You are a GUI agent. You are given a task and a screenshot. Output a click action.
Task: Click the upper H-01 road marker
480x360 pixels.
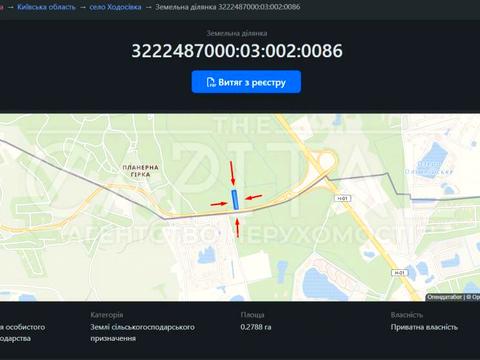[x=342, y=198]
